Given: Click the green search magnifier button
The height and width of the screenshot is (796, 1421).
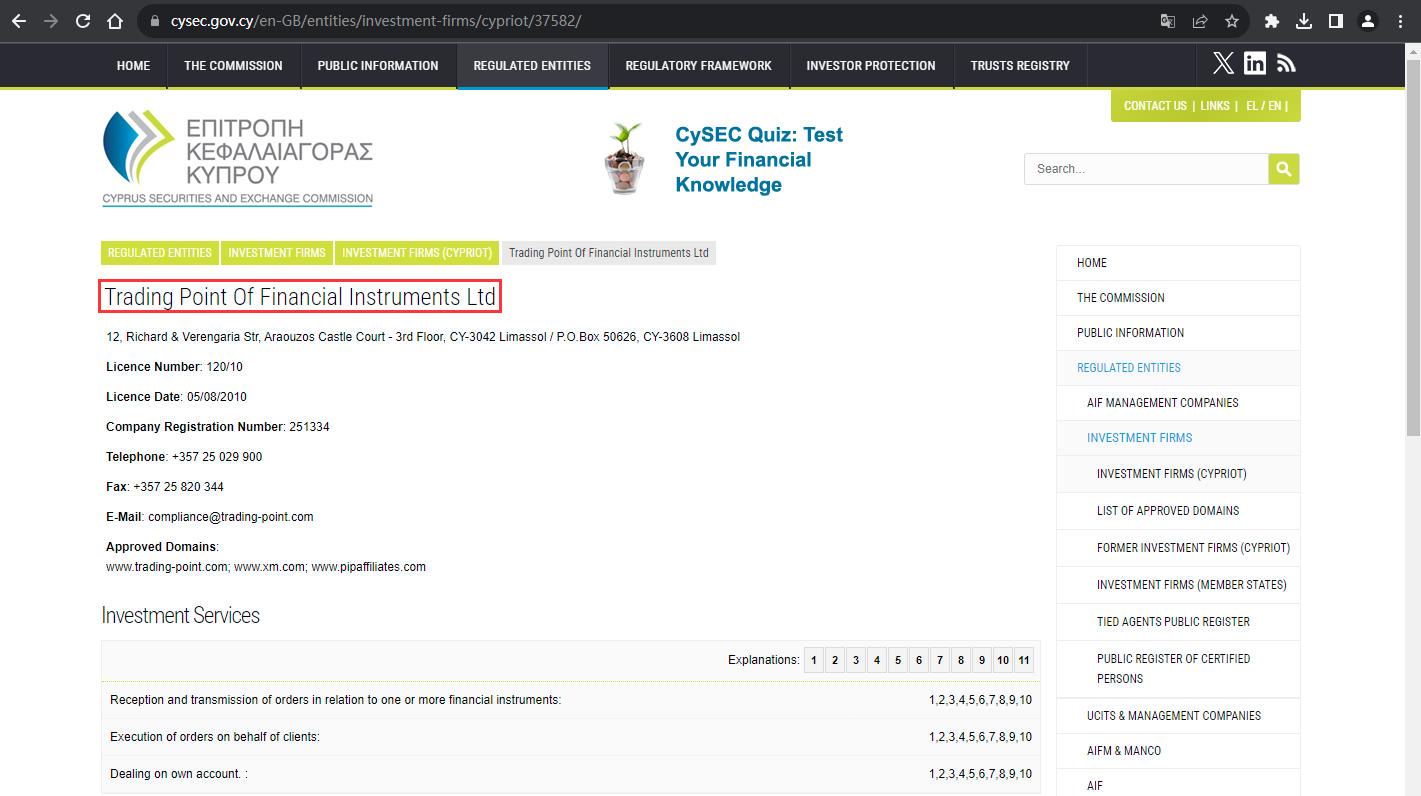Looking at the screenshot, I should tap(1284, 169).
